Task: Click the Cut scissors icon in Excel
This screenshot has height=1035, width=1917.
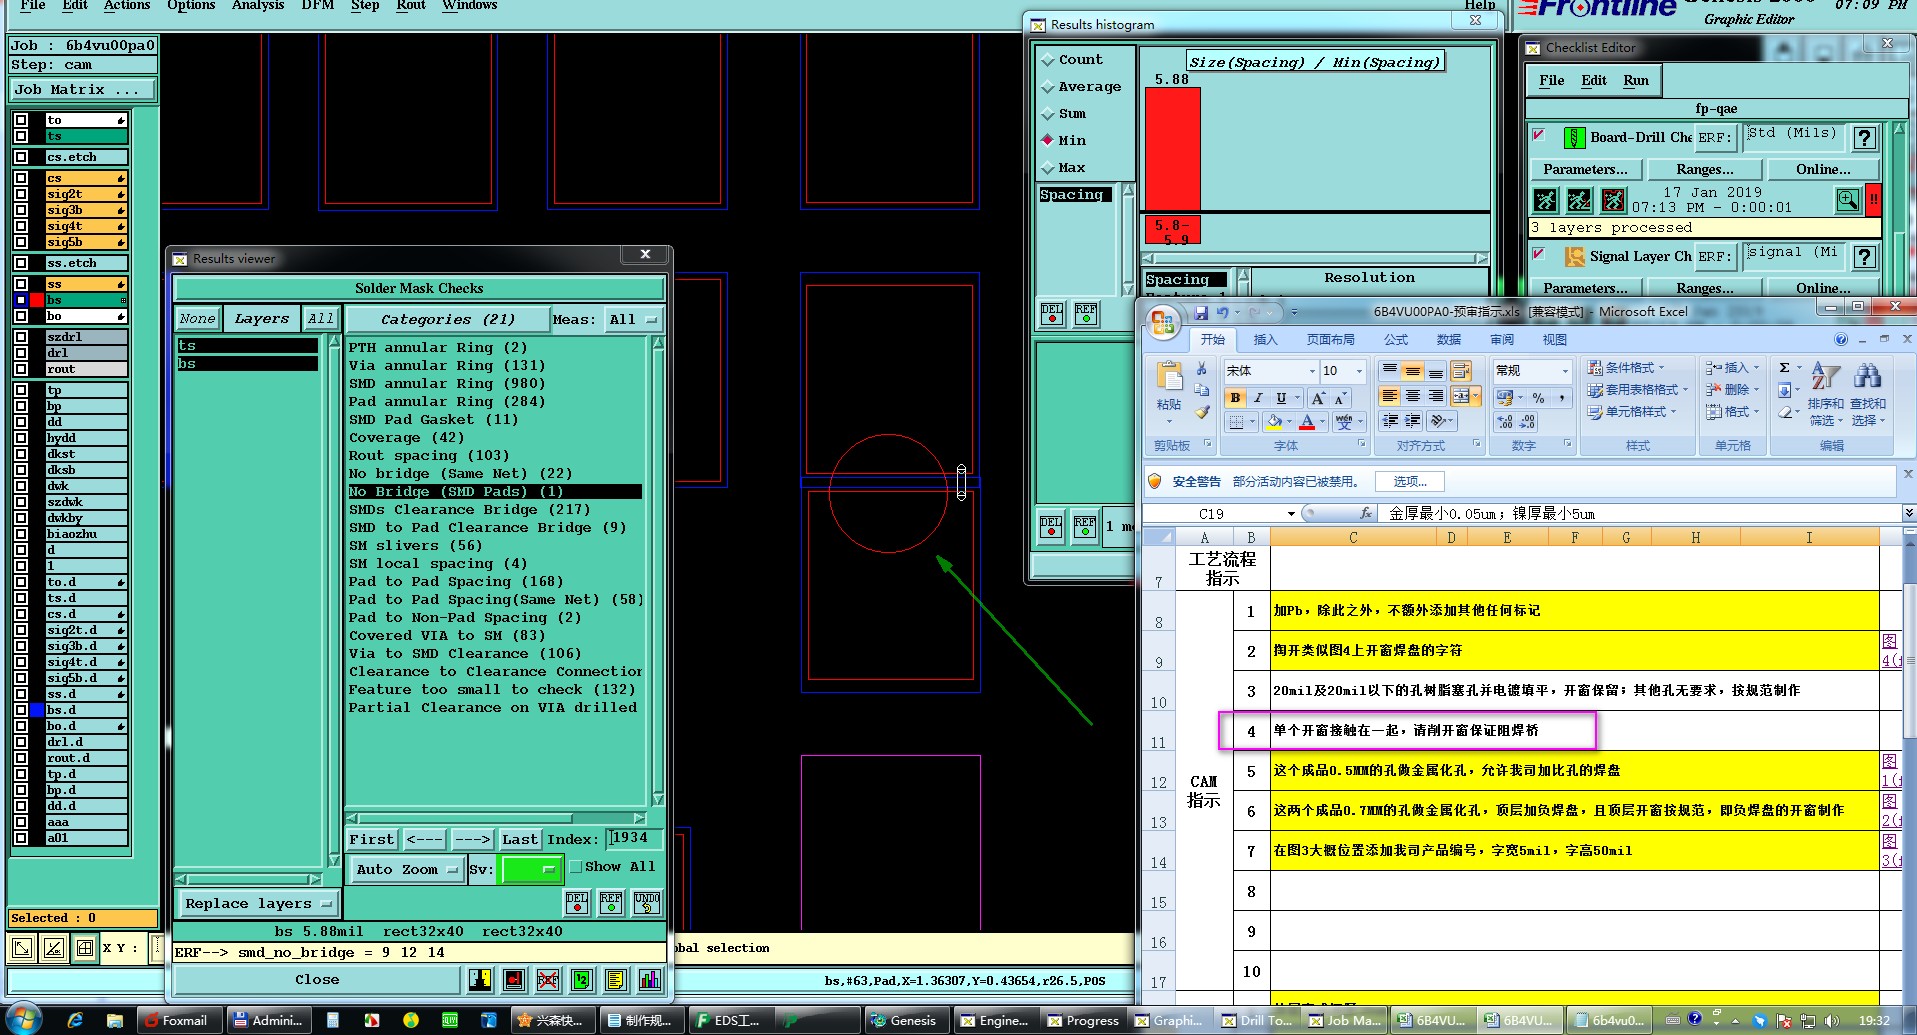Action: pos(1202,369)
